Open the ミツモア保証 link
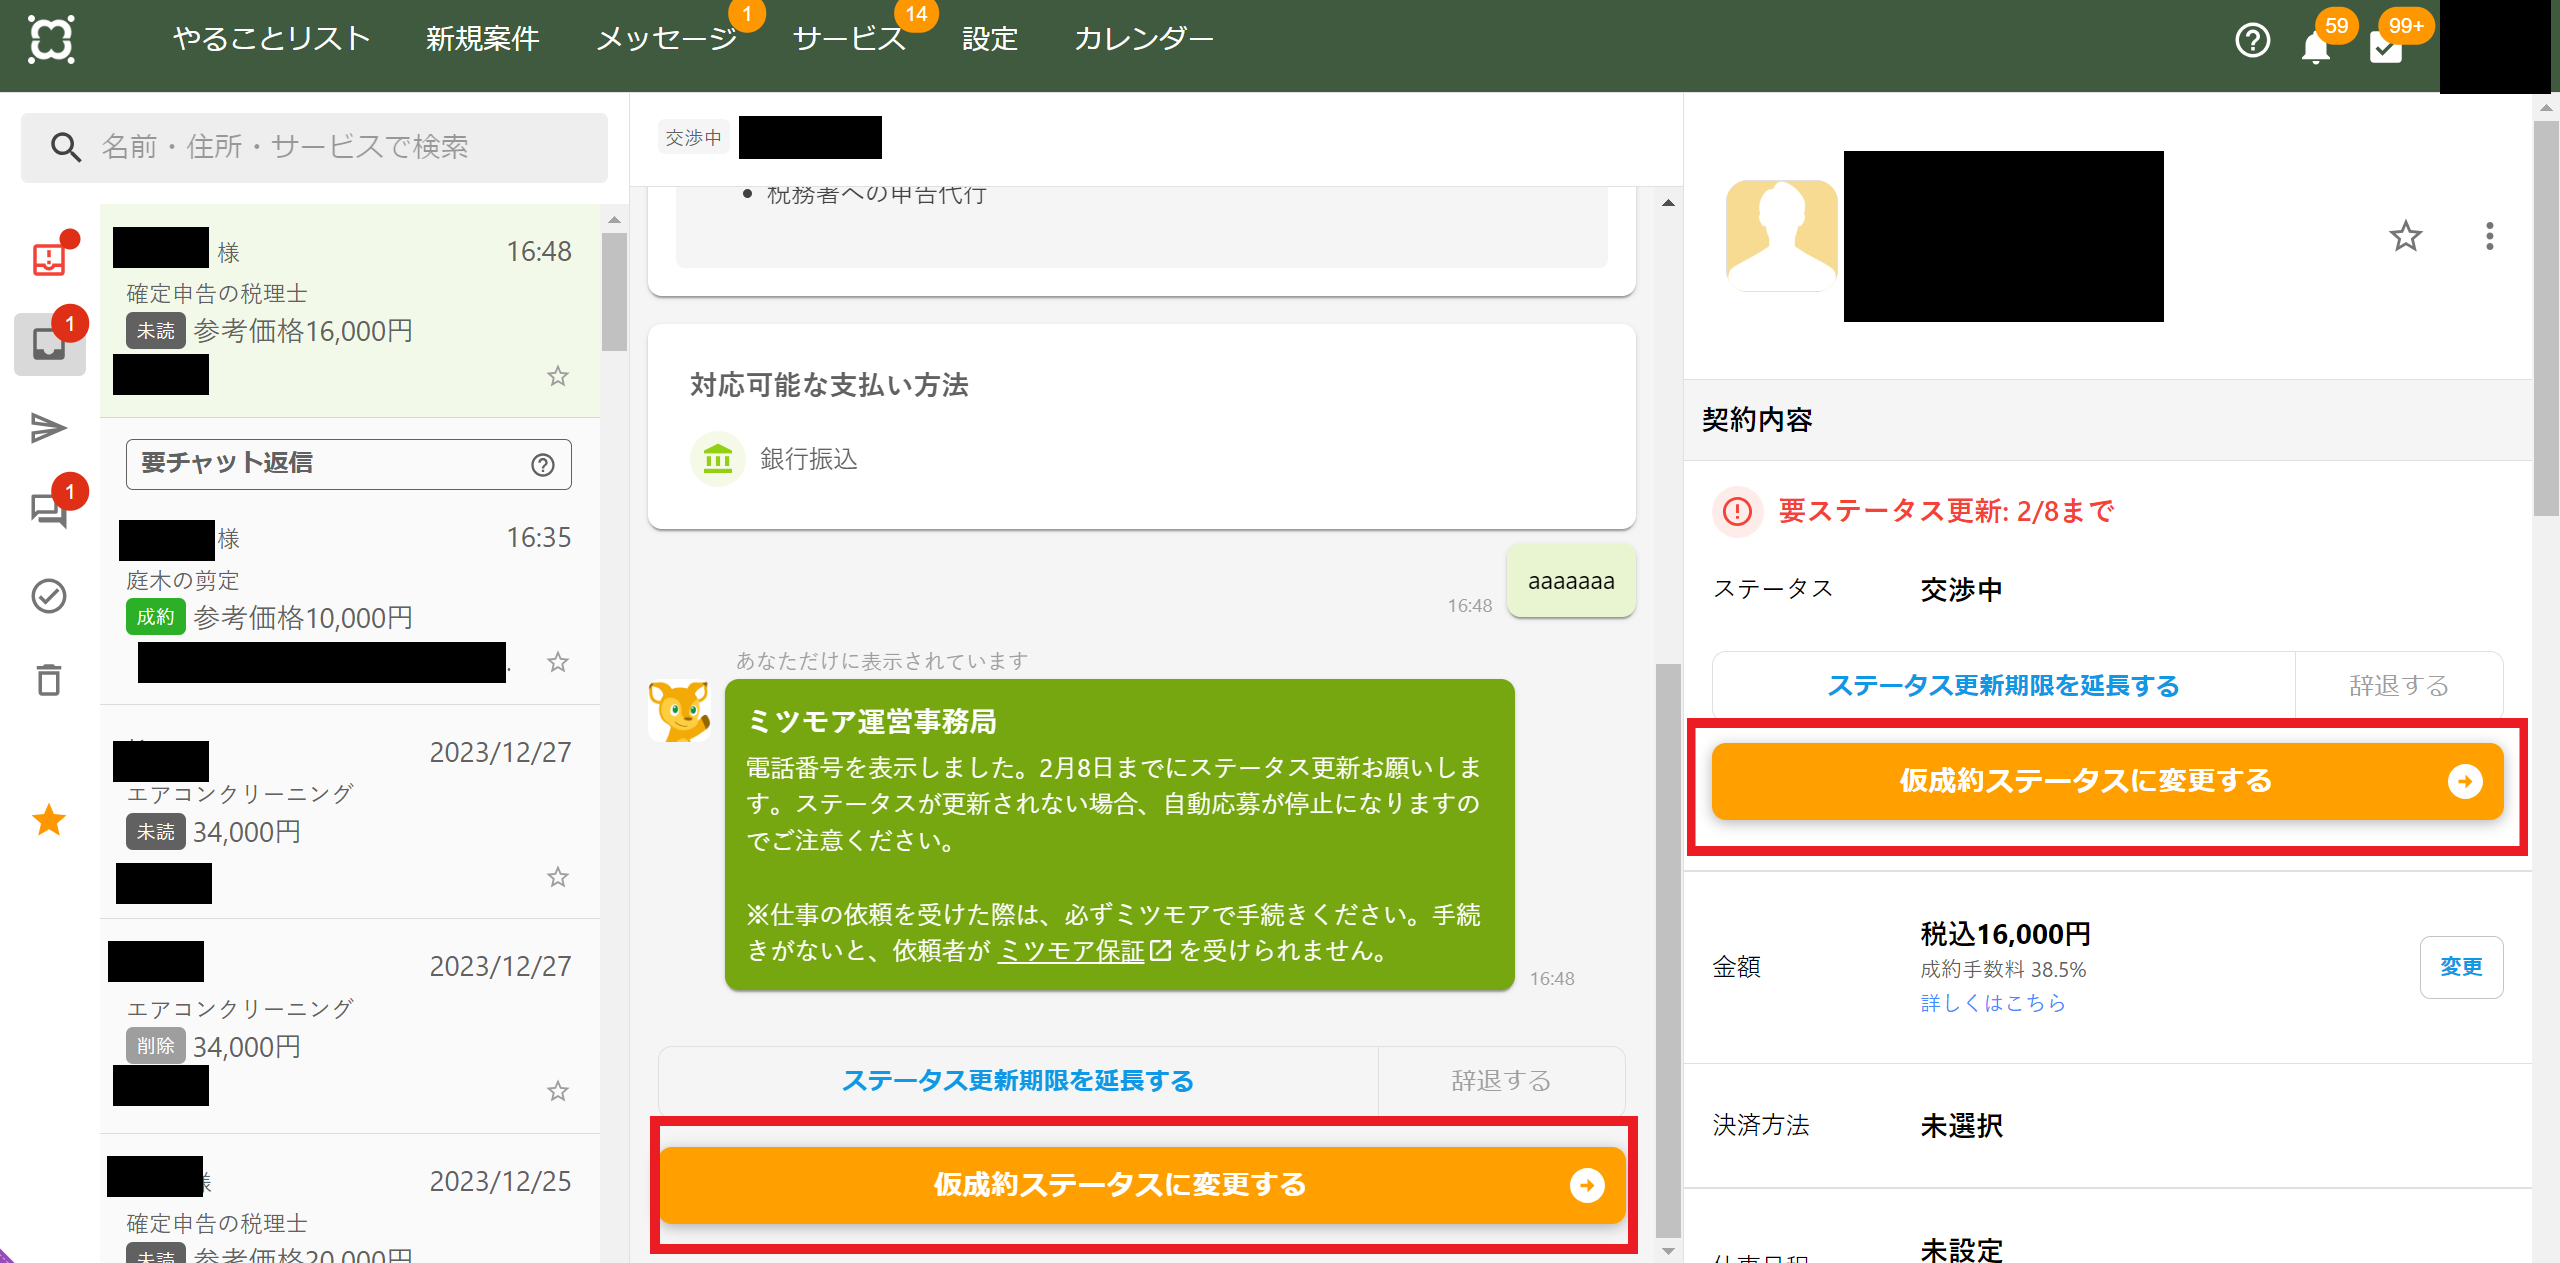Screen dimensions: 2560x1263 pos(1085,951)
